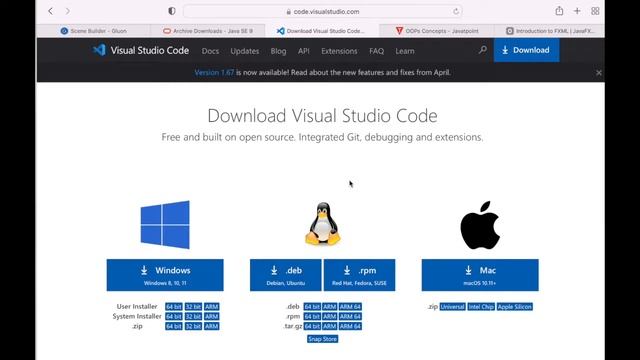
Task: Select Linux .tar.gz ARM
Action: (x=330, y=326)
